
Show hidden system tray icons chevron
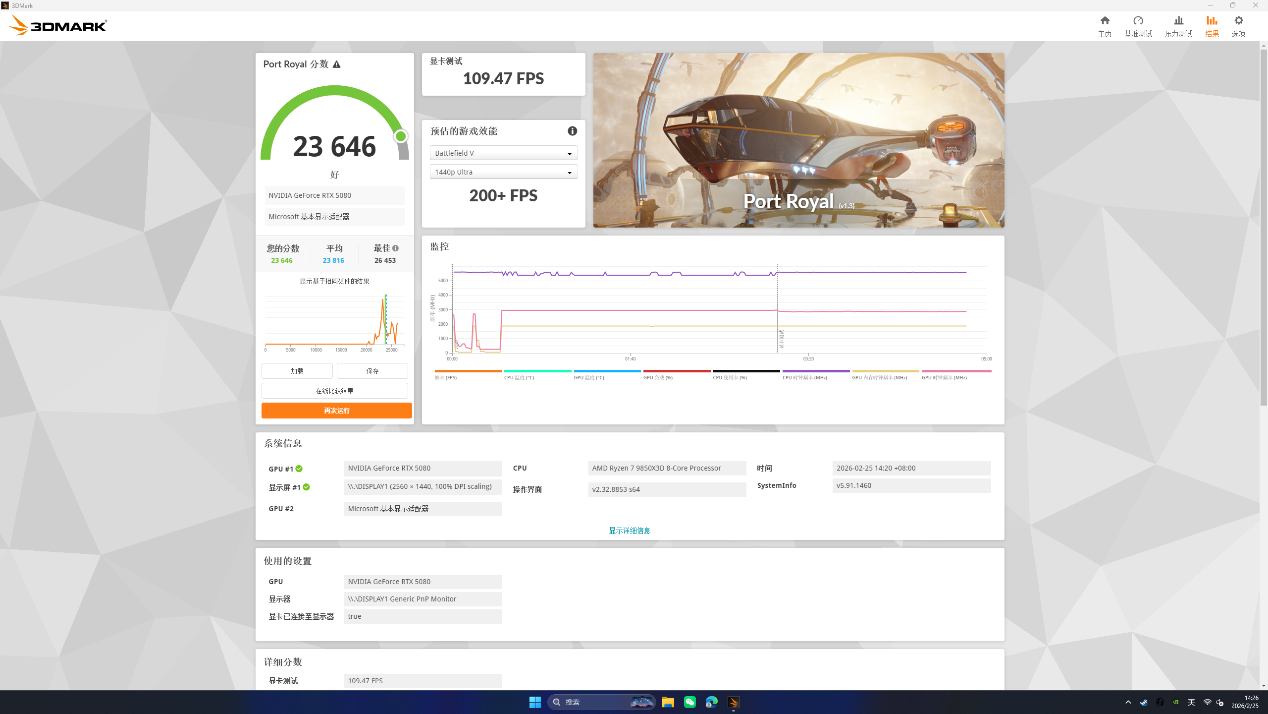point(1128,702)
